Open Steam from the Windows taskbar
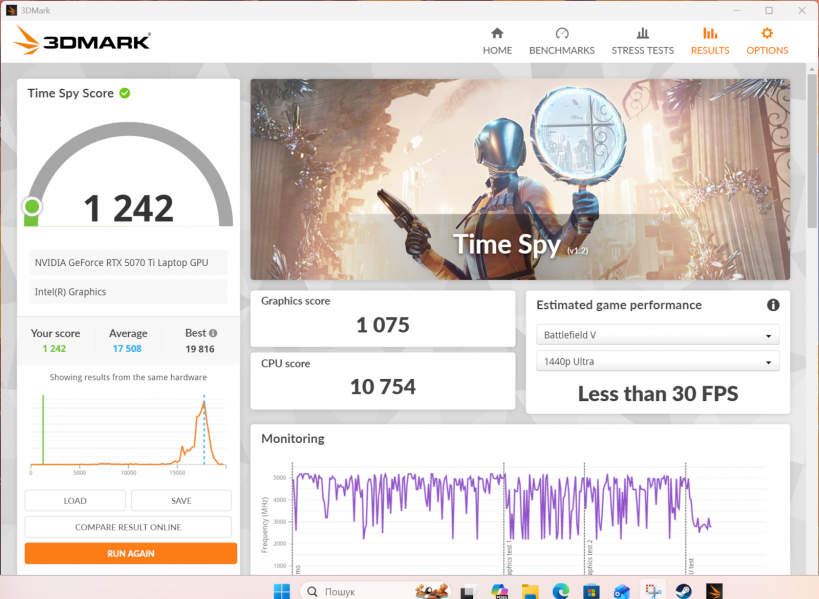The height and width of the screenshot is (599, 819). (x=684, y=590)
